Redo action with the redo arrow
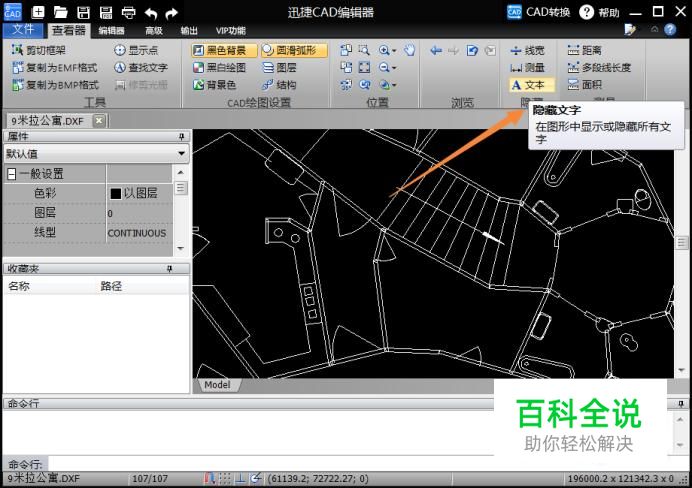This screenshot has width=692, height=488. (172, 13)
